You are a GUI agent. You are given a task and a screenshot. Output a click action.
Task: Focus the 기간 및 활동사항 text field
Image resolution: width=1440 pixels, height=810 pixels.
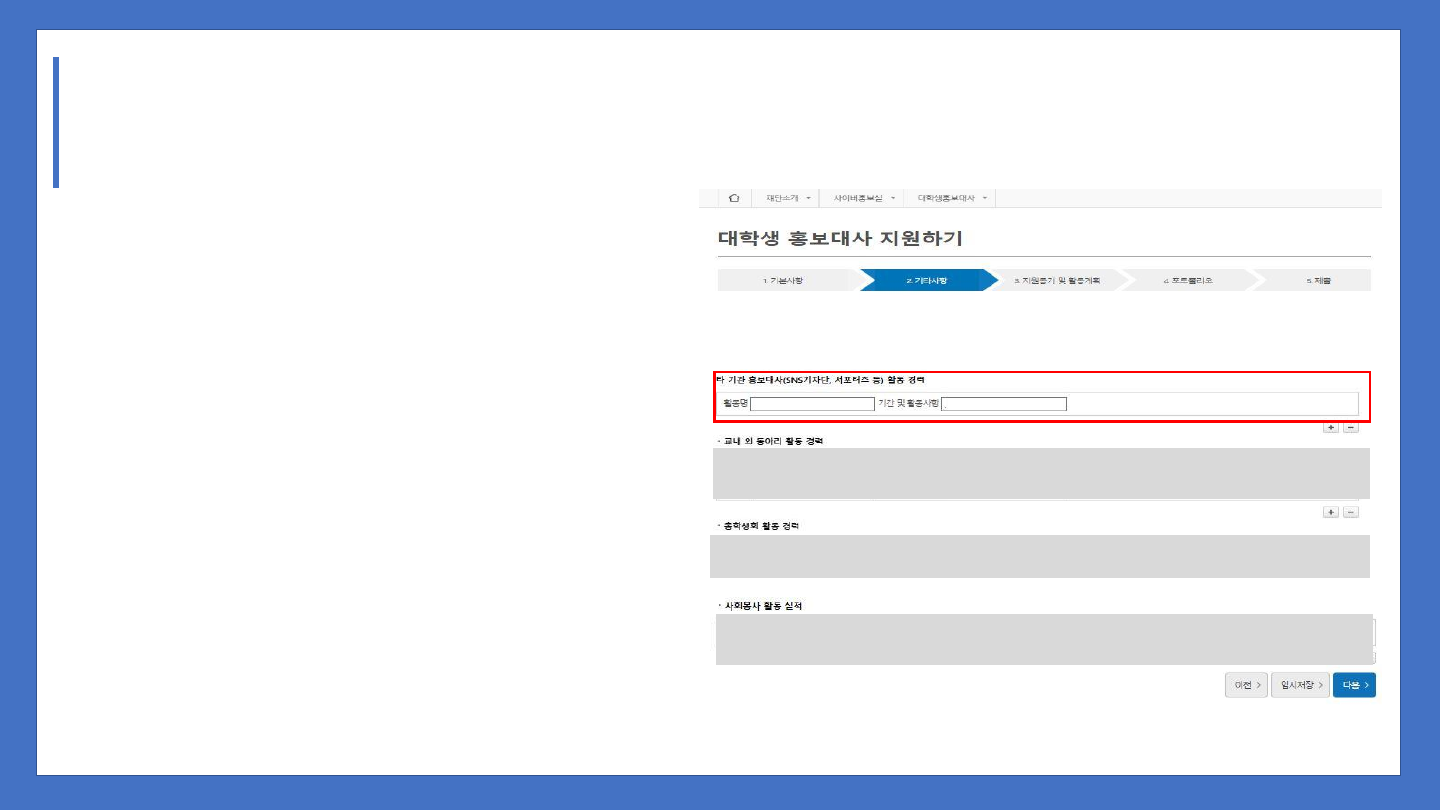[x=1004, y=404]
